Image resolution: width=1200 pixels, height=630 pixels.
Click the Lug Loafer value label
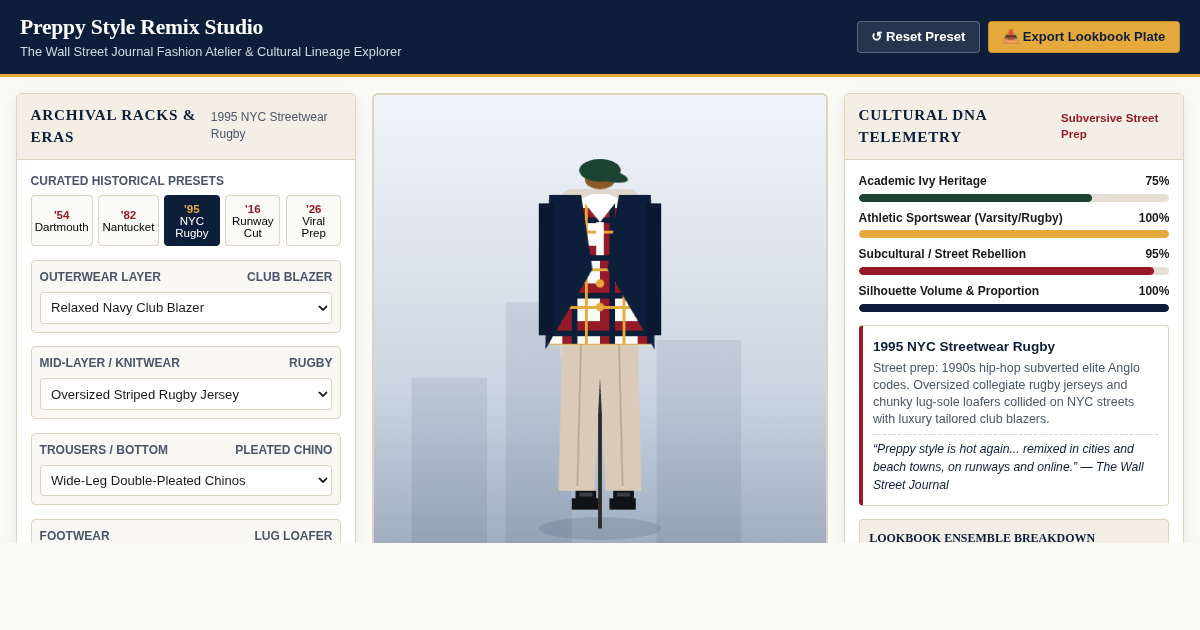tap(293, 536)
